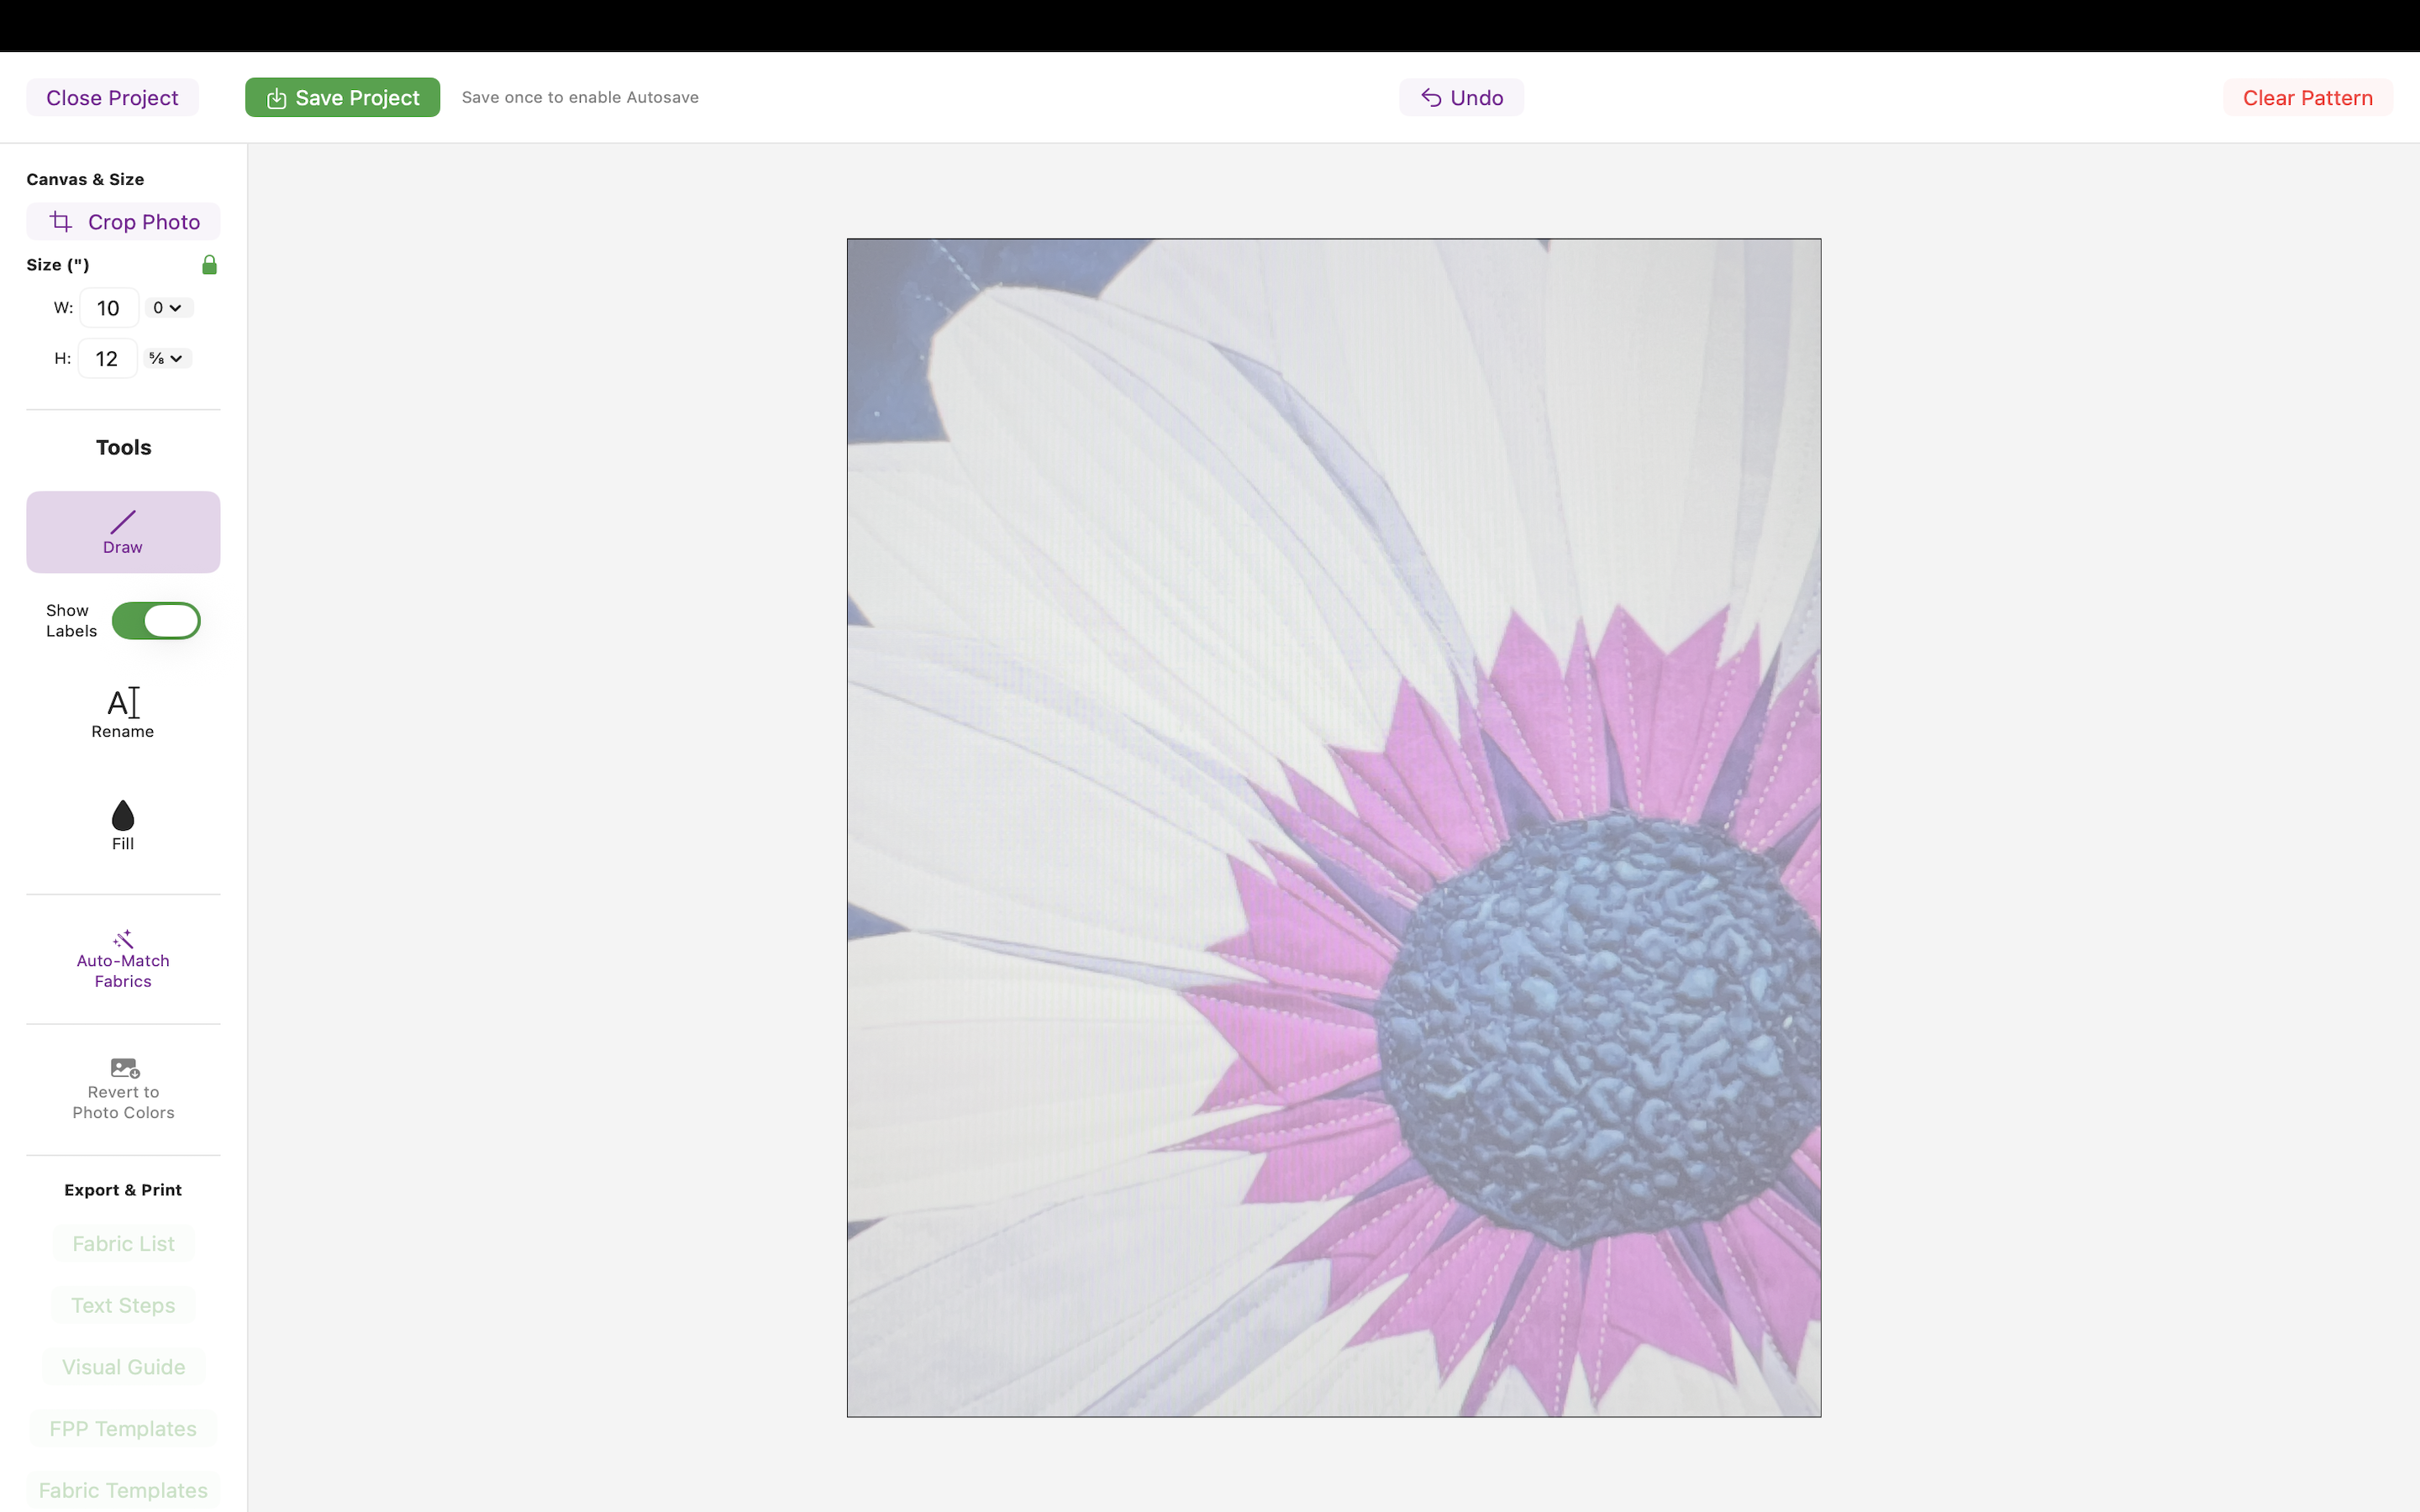Open the width fraction dropdown
2420x1512 pixels.
pyautogui.click(x=167, y=308)
